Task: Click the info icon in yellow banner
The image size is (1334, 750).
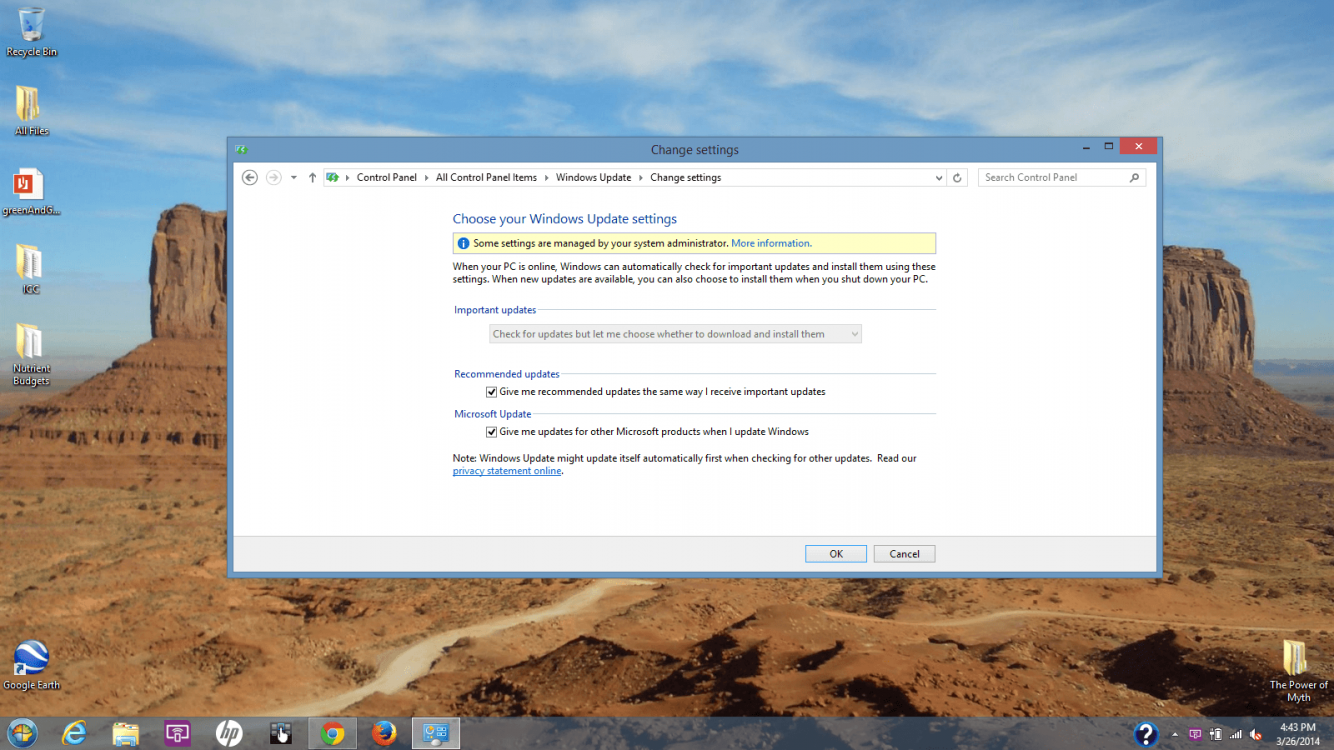Action: click(463, 243)
